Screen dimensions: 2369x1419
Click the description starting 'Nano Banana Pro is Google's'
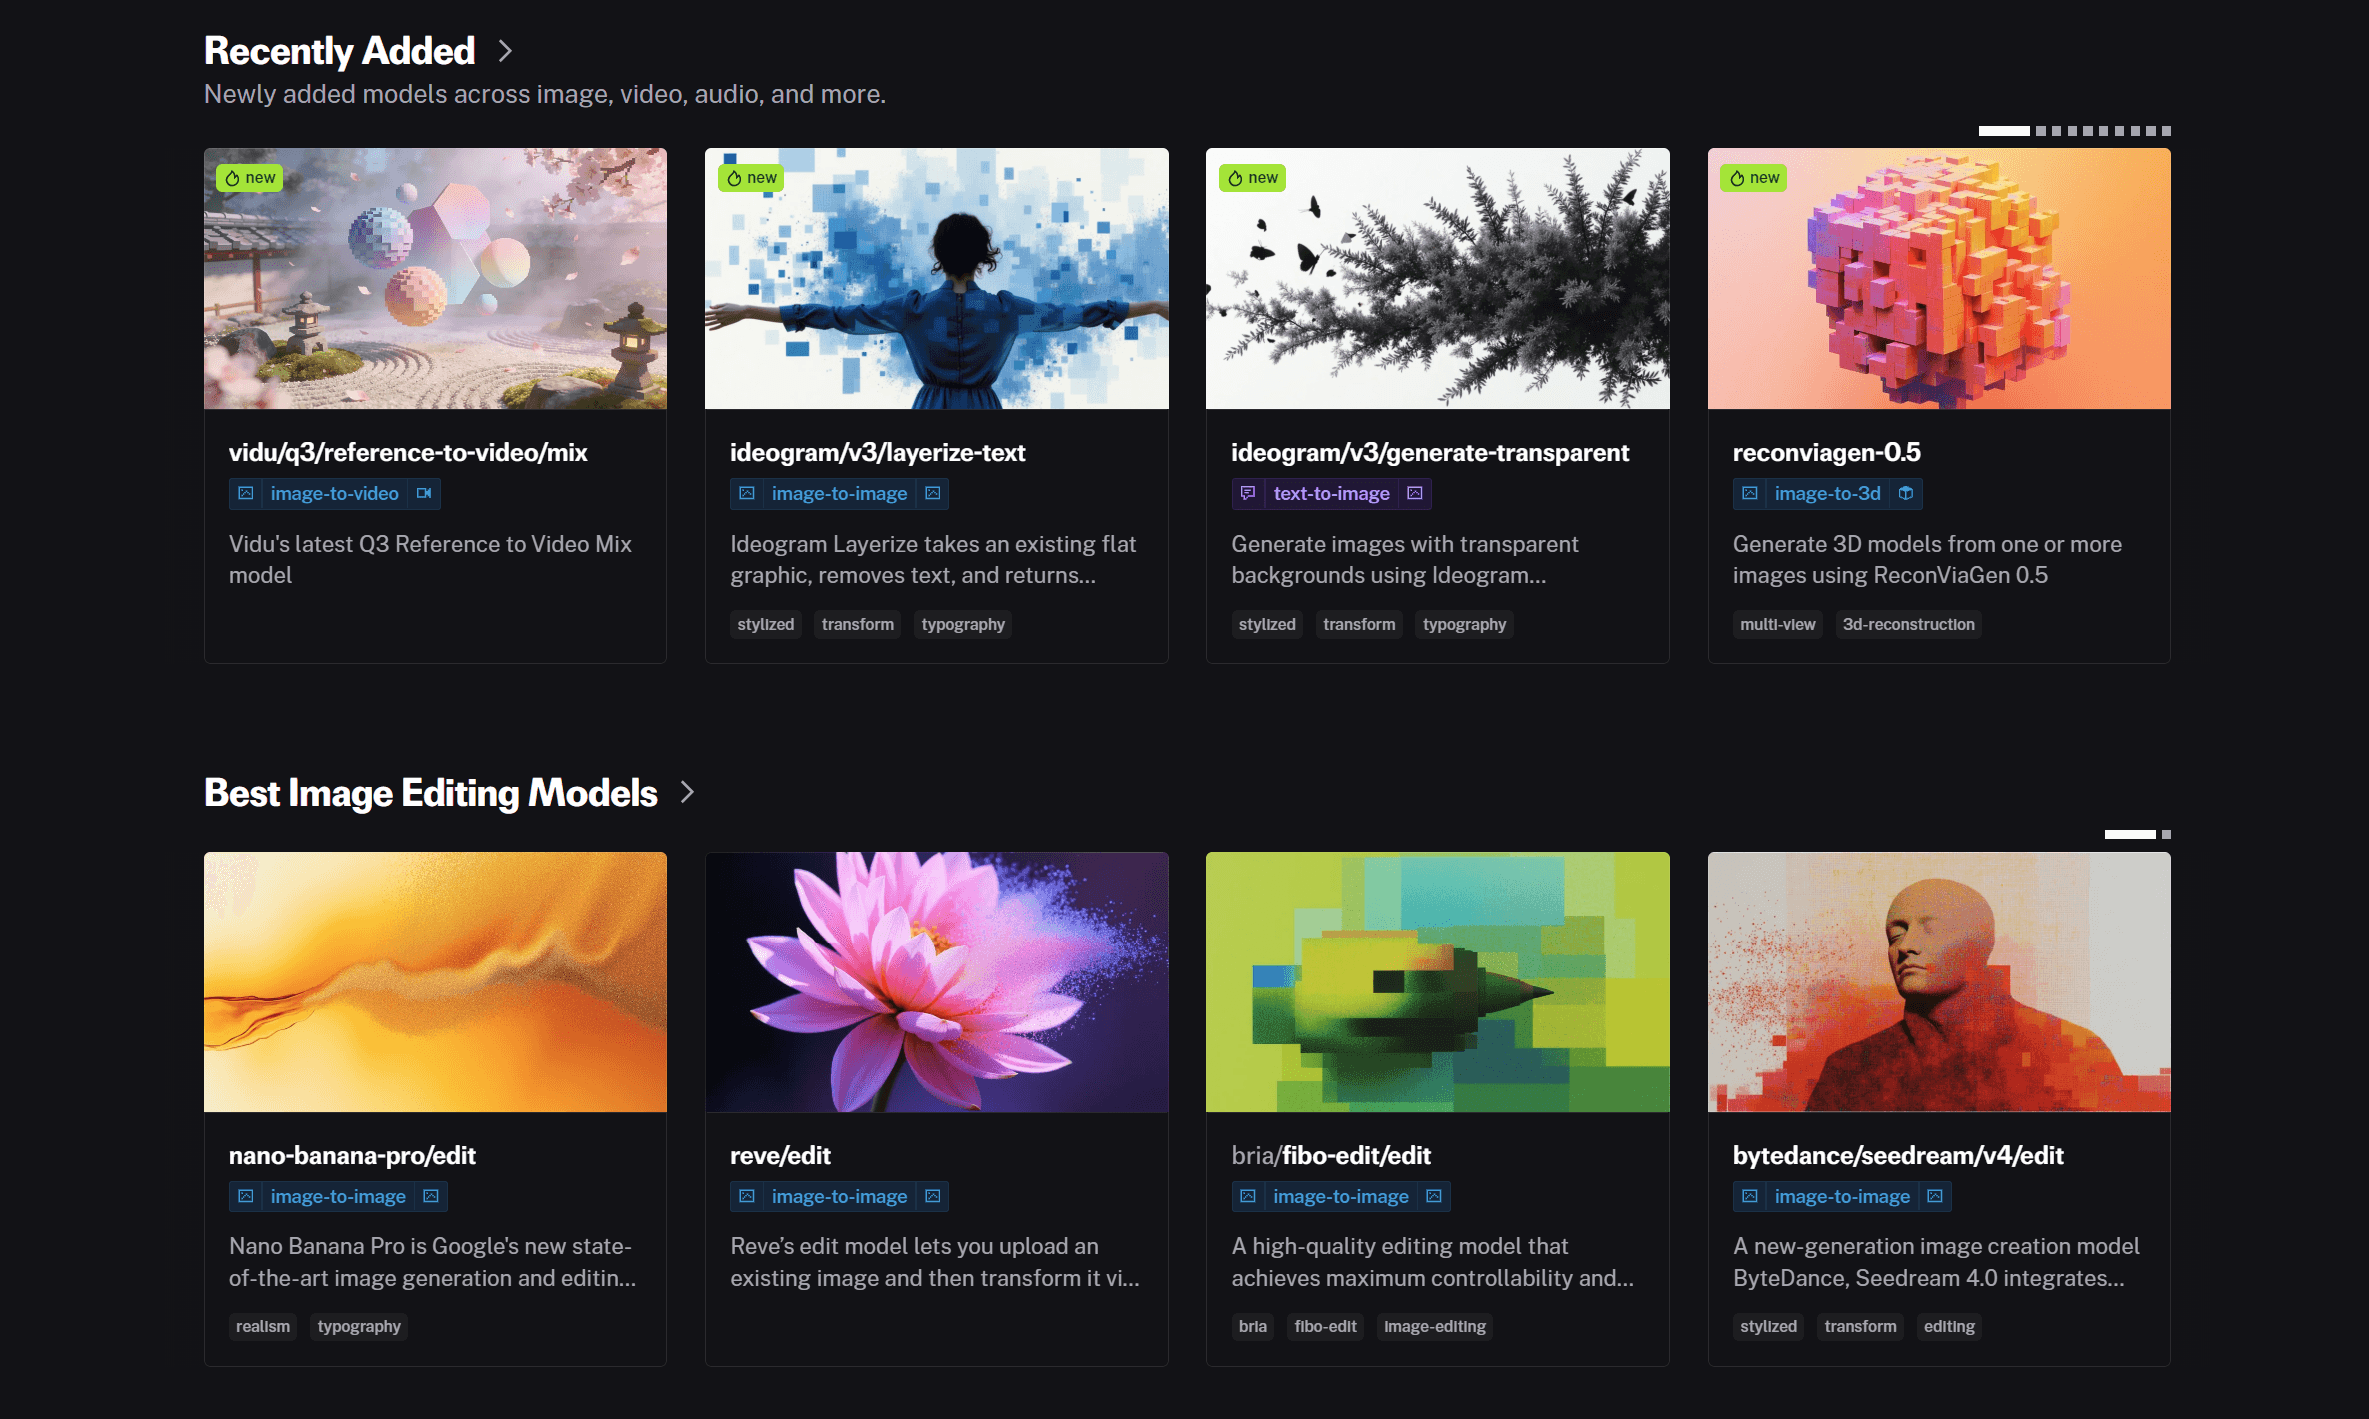pos(432,1262)
